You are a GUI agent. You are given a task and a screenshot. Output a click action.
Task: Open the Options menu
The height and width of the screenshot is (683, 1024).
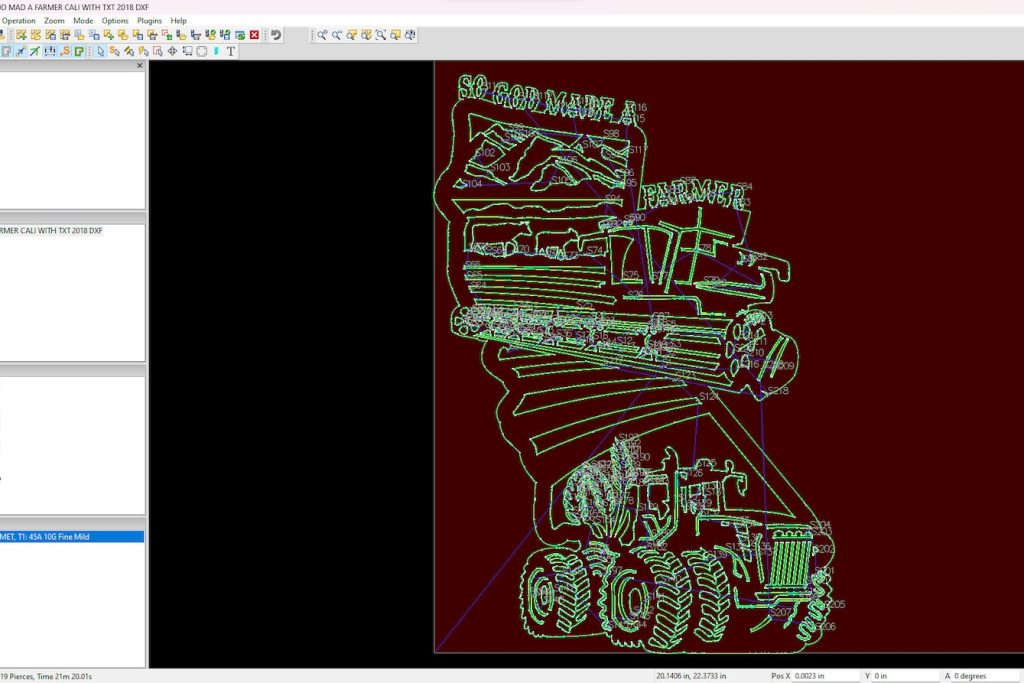pos(115,20)
